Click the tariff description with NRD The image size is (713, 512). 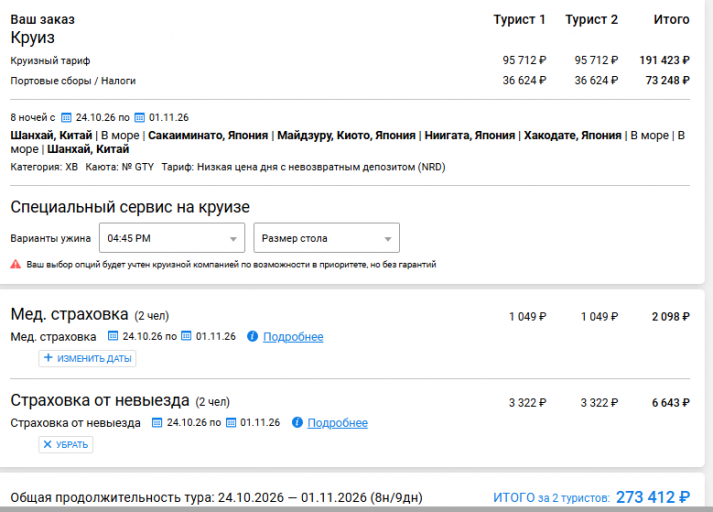(303, 167)
